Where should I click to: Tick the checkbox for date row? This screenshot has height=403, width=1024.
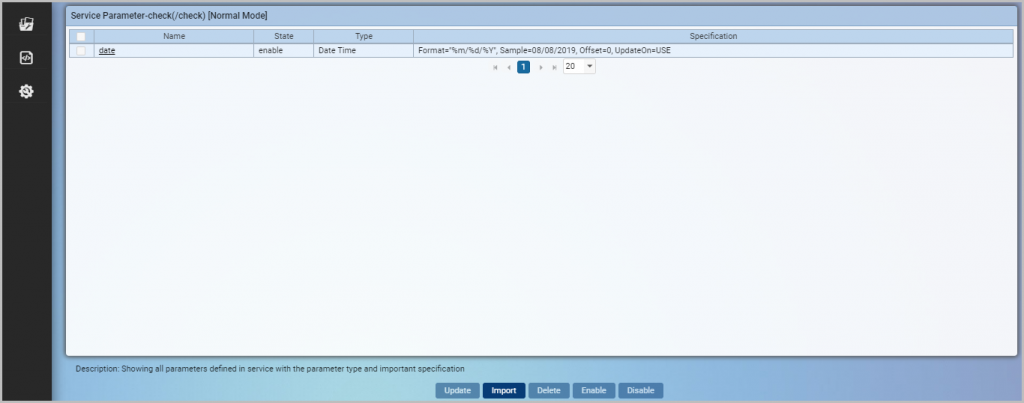(x=81, y=50)
